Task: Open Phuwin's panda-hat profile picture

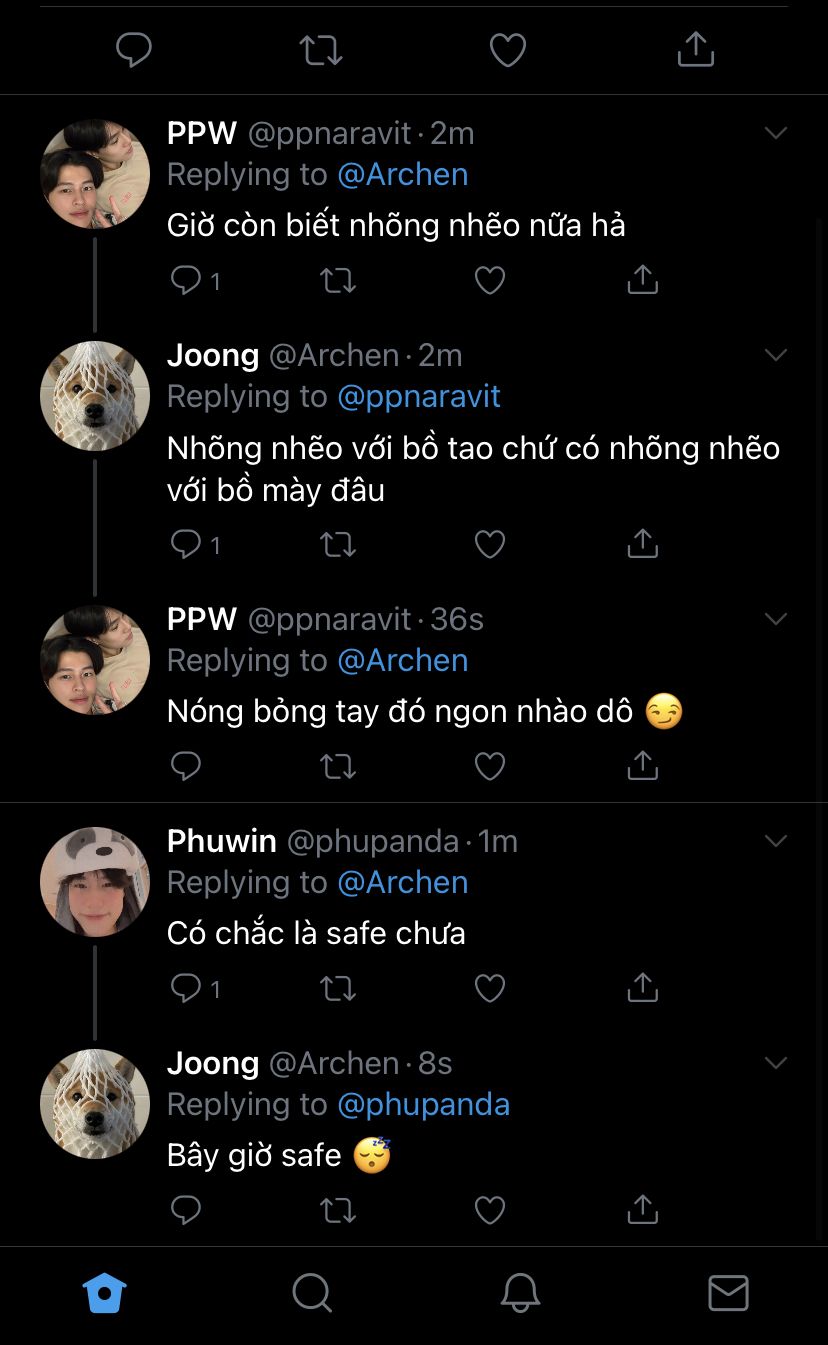Action: coord(95,882)
